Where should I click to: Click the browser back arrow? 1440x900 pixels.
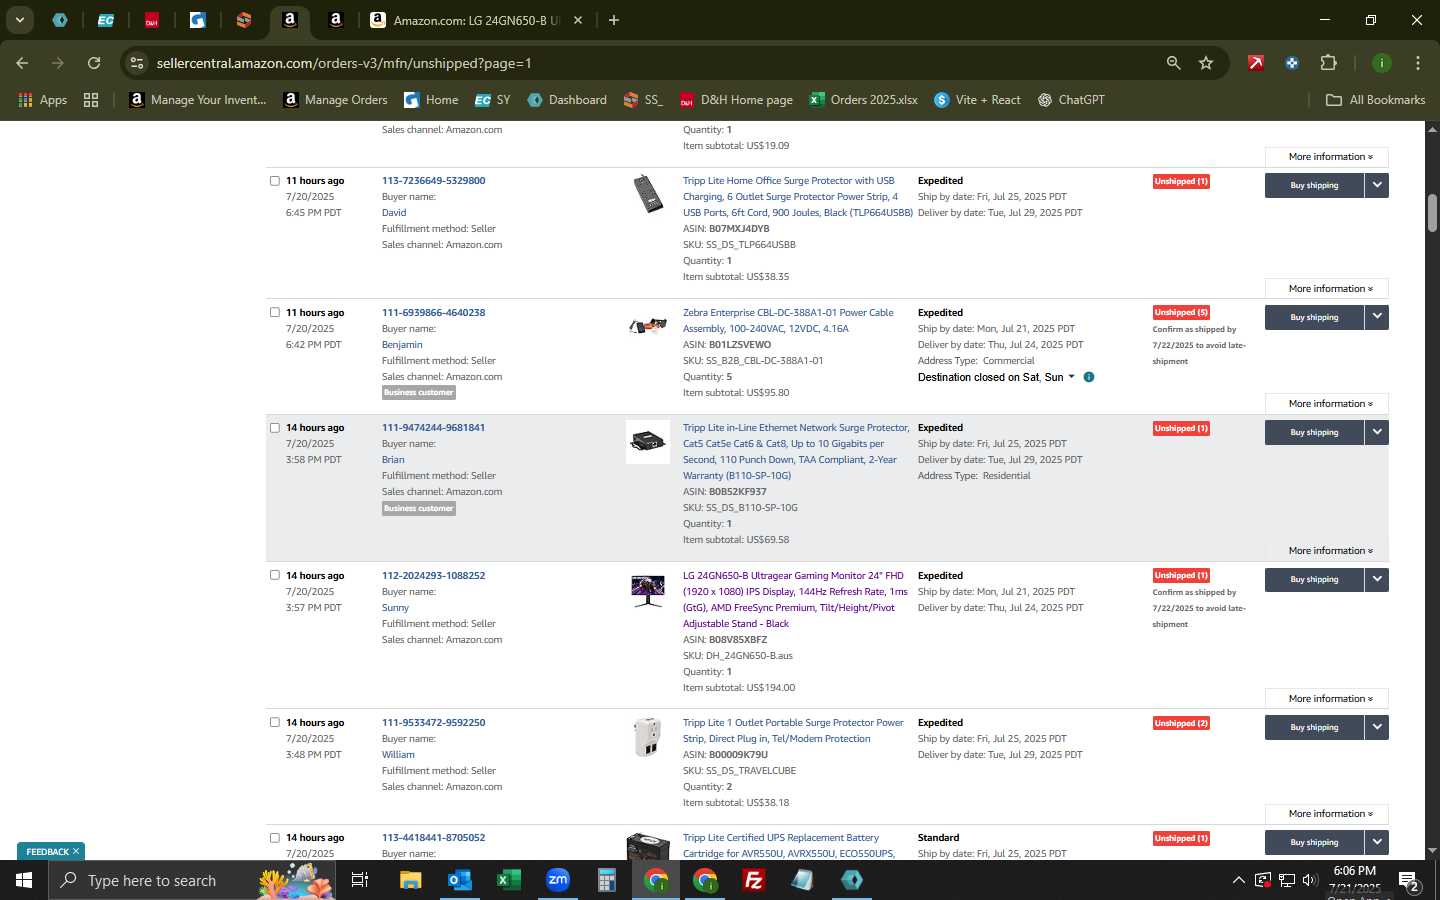[x=22, y=63]
